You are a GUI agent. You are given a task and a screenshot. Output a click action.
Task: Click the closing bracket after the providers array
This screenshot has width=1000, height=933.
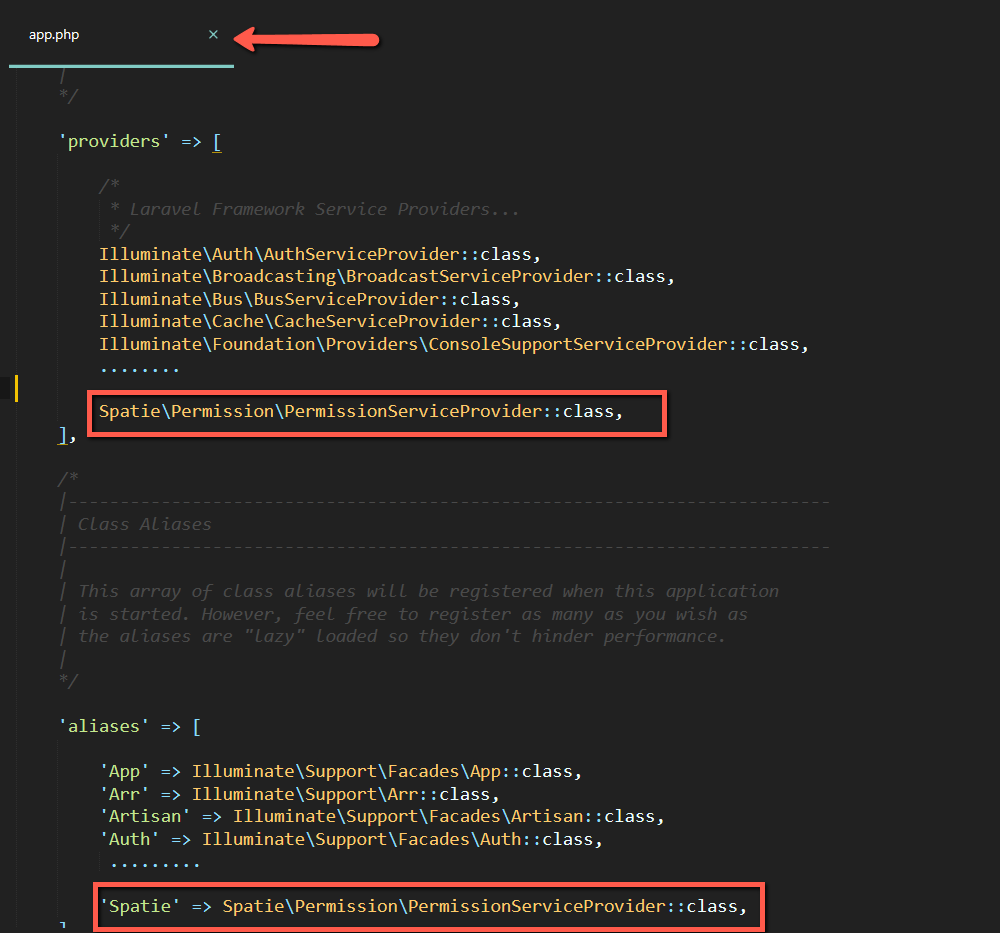(x=62, y=434)
